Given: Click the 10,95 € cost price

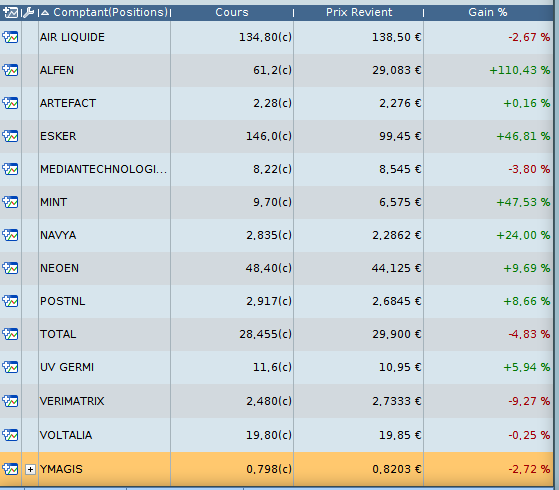Looking at the screenshot, I should [400, 367].
